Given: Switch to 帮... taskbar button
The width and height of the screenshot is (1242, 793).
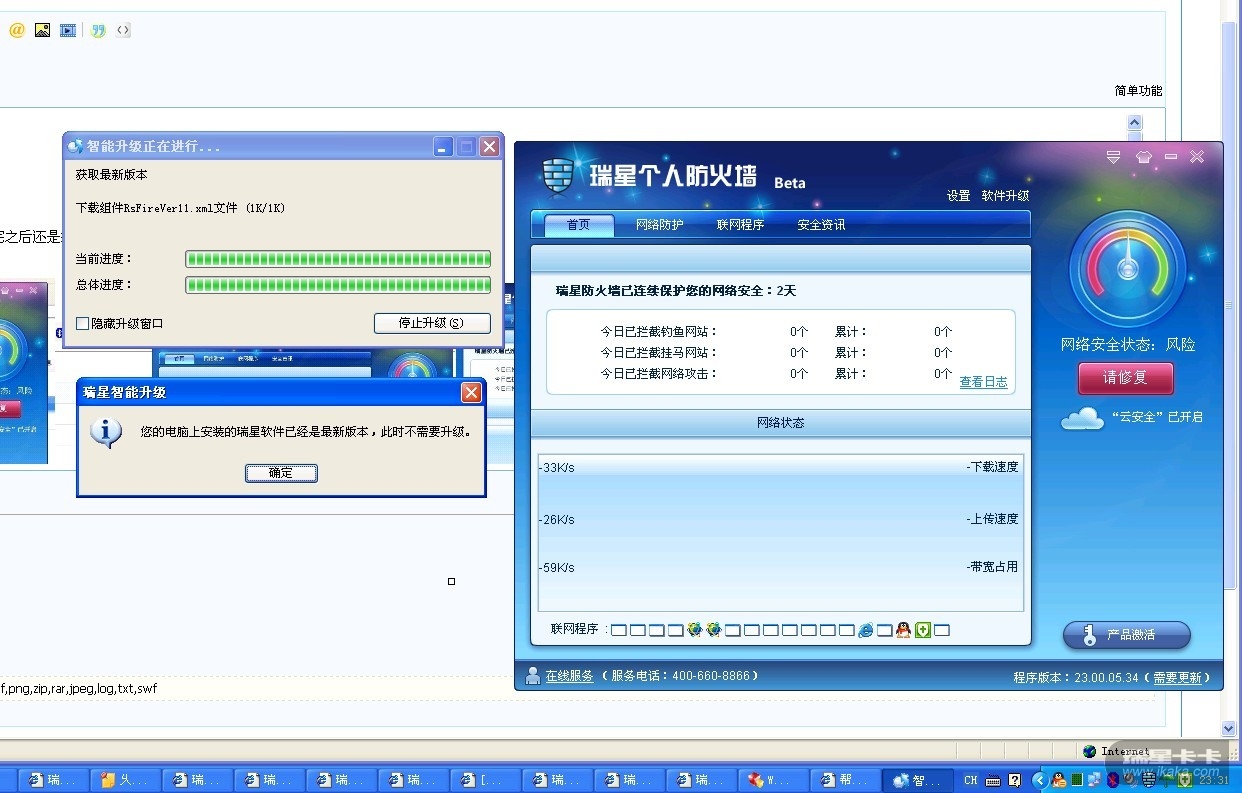Looking at the screenshot, I should 846,780.
